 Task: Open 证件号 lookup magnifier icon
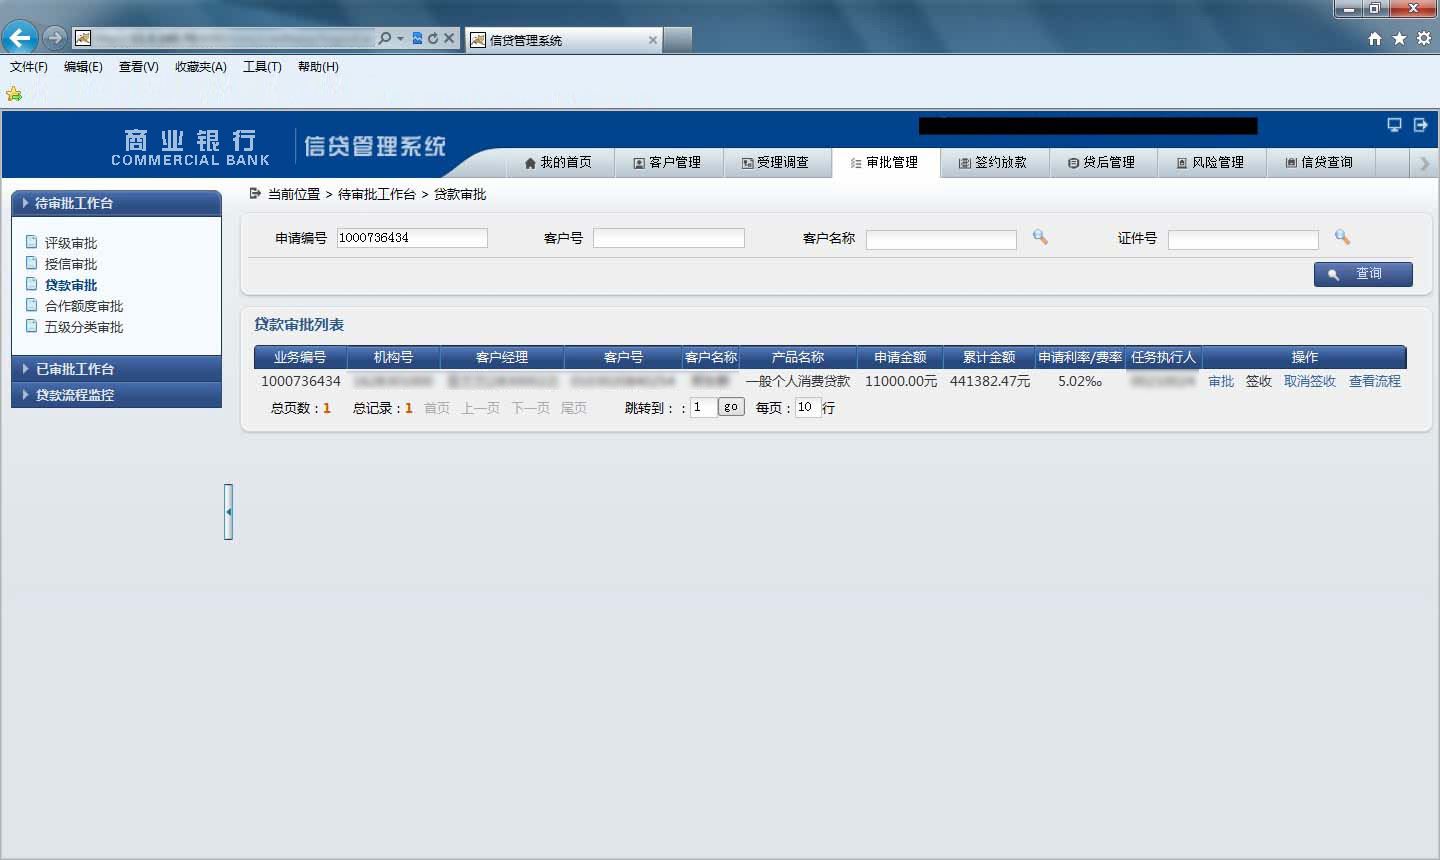tap(1342, 237)
